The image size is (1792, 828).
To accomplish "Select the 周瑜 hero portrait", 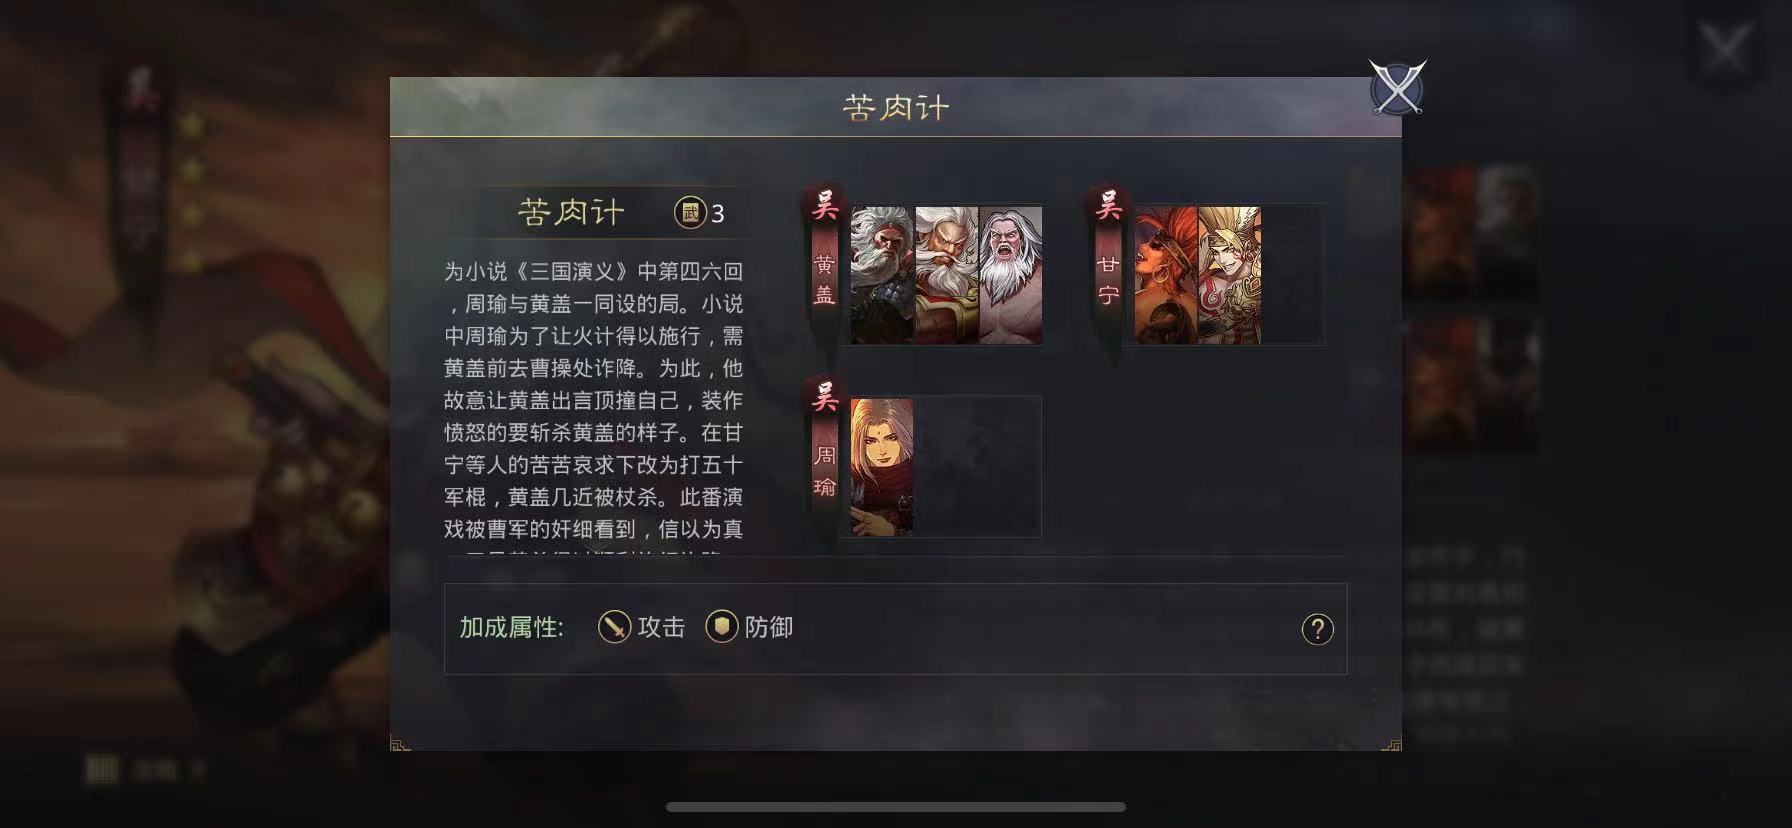I will pyautogui.click(x=882, y=467).
